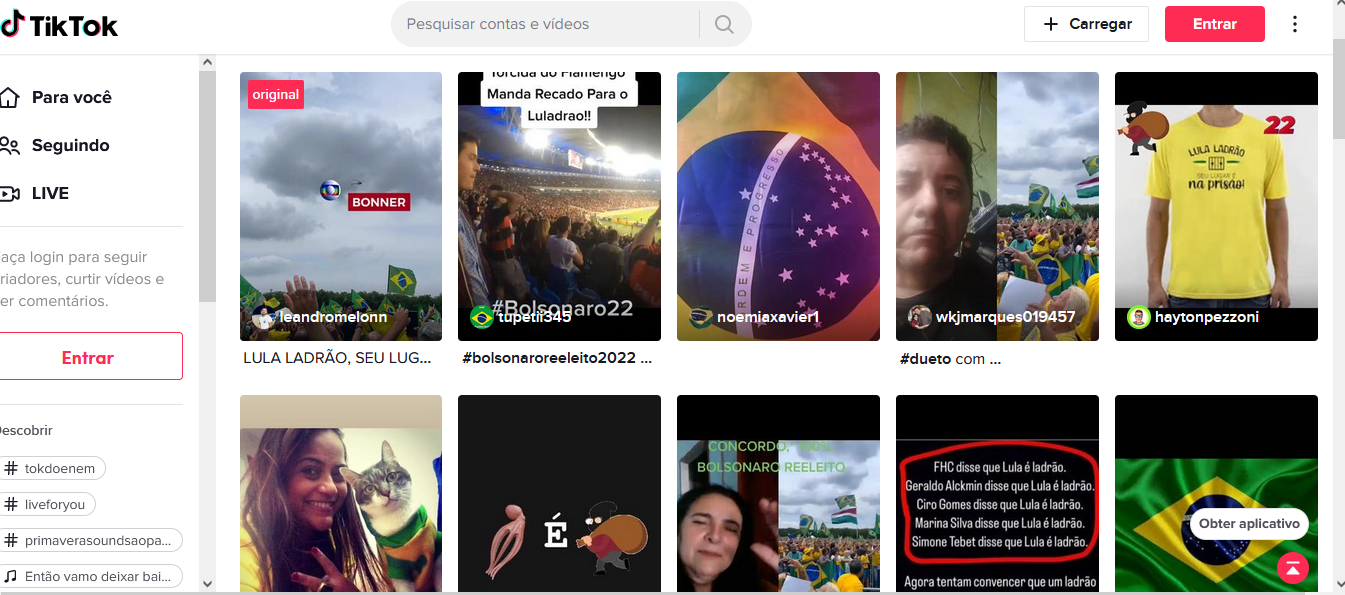
Task: Click the TikTok logo
Action: (59, 24)
